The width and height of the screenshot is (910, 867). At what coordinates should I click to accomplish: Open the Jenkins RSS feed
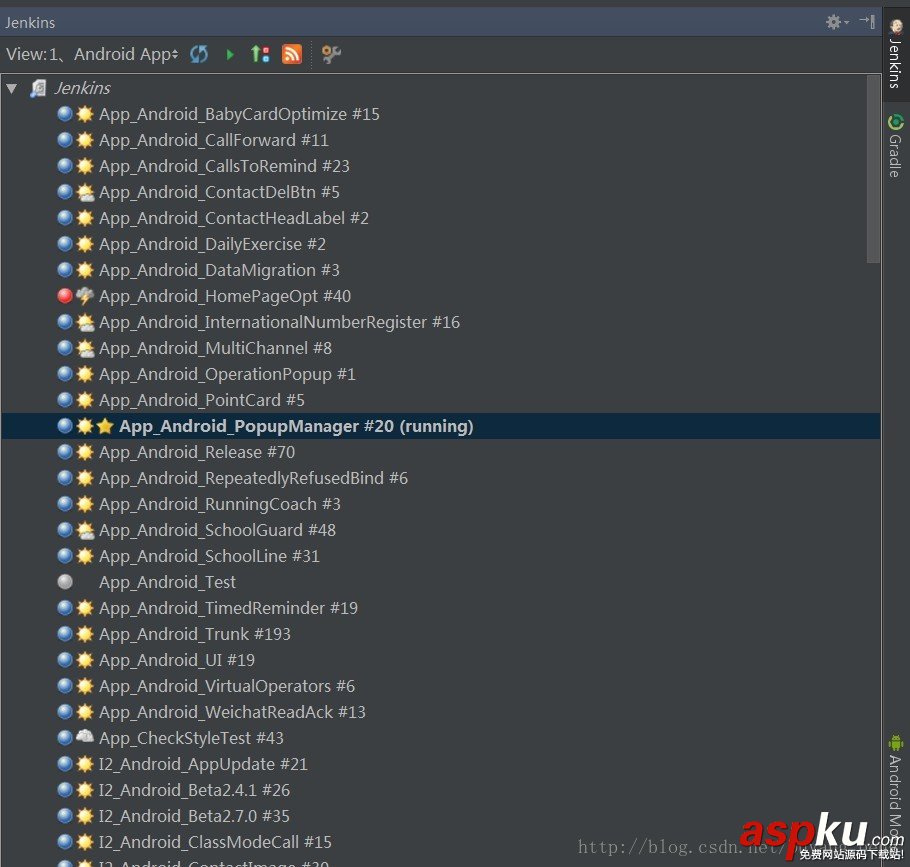pos(291,54)
